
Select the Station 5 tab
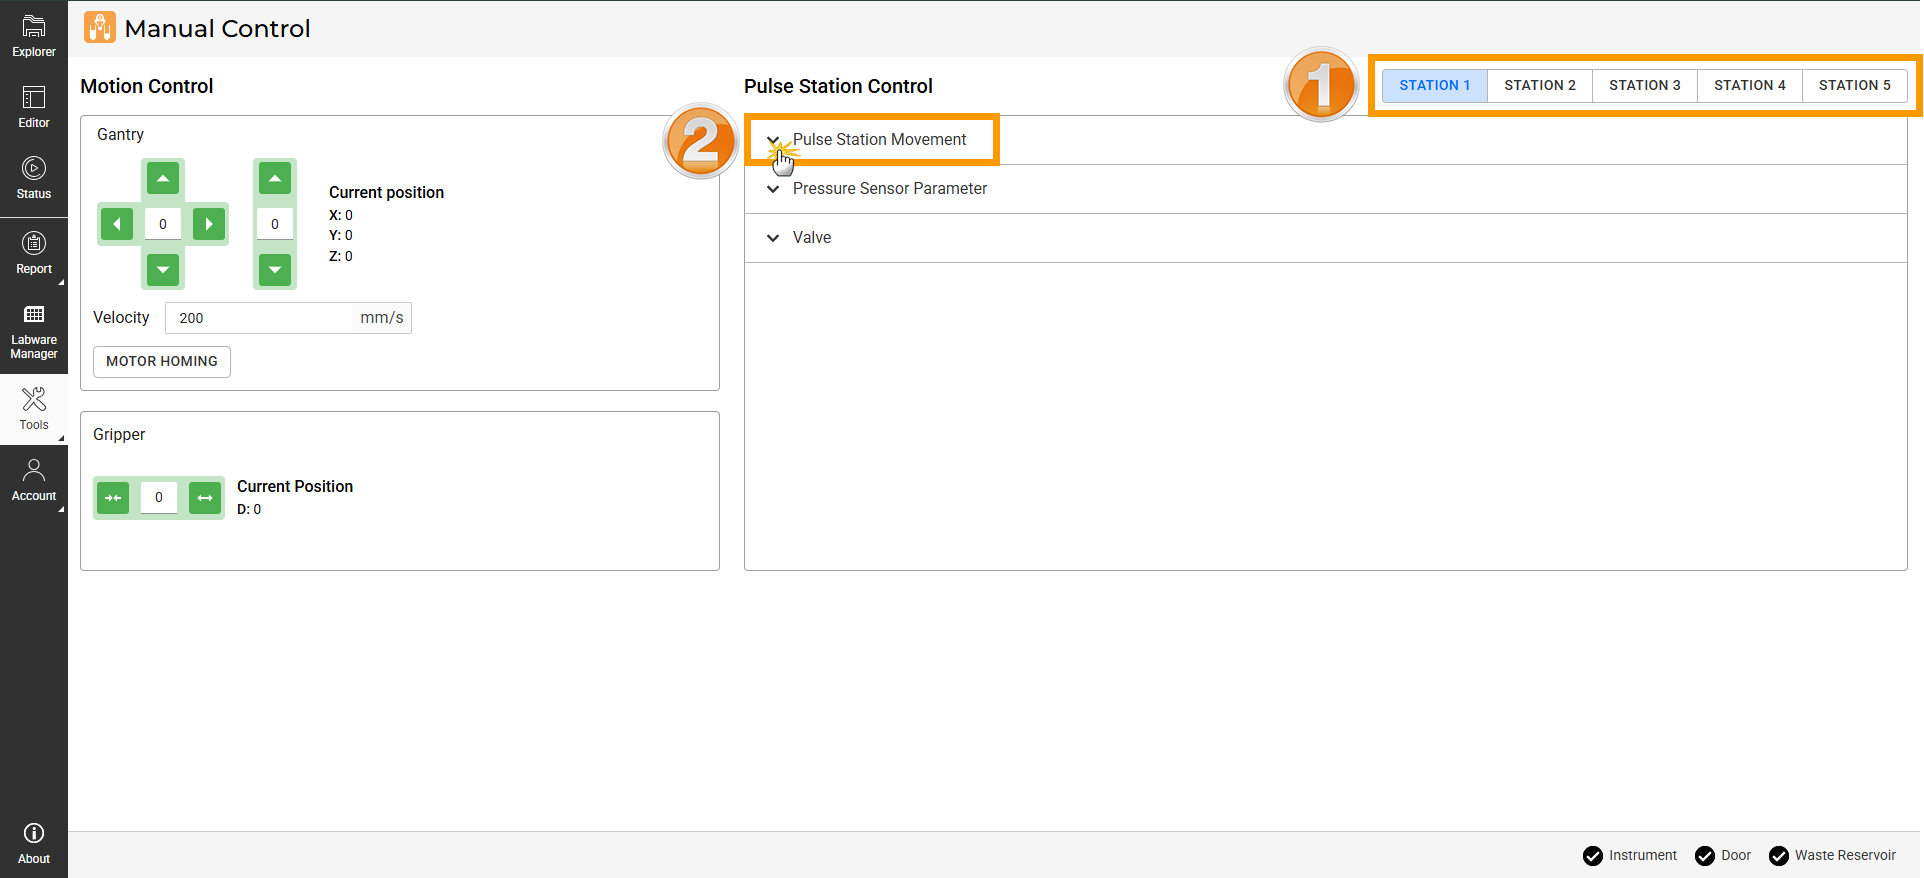(1854, 86)
